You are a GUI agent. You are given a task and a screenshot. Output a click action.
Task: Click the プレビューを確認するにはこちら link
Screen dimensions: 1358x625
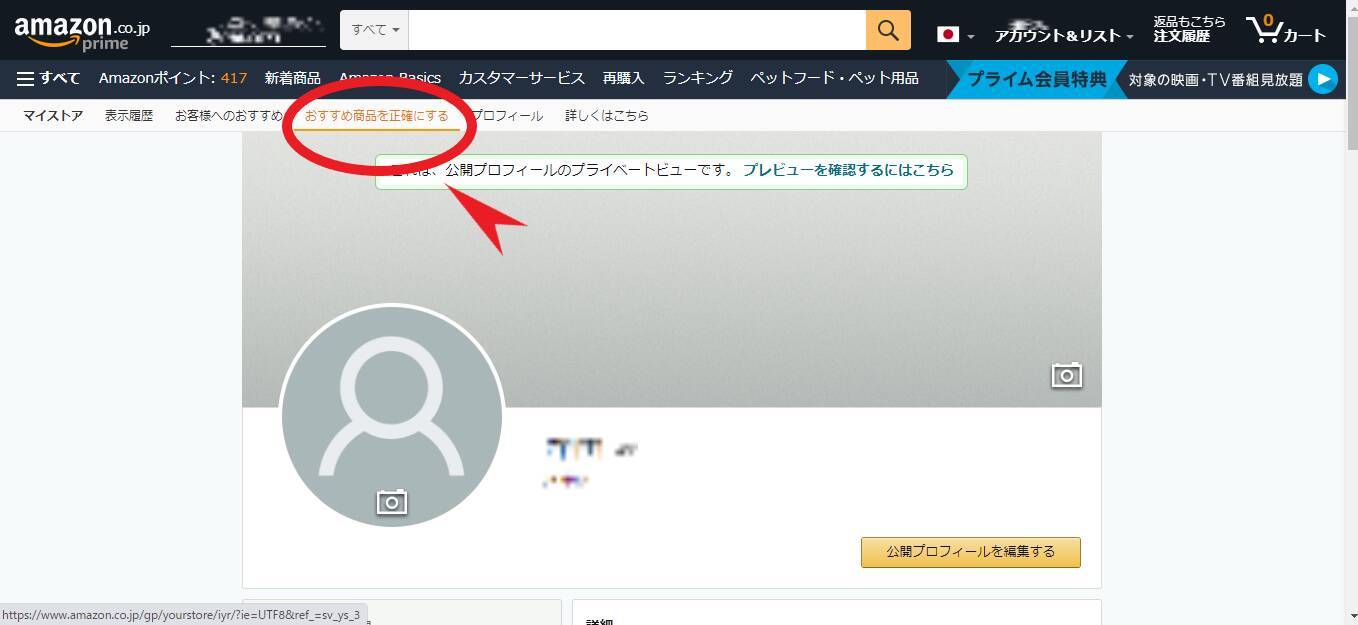coord(848,170)
